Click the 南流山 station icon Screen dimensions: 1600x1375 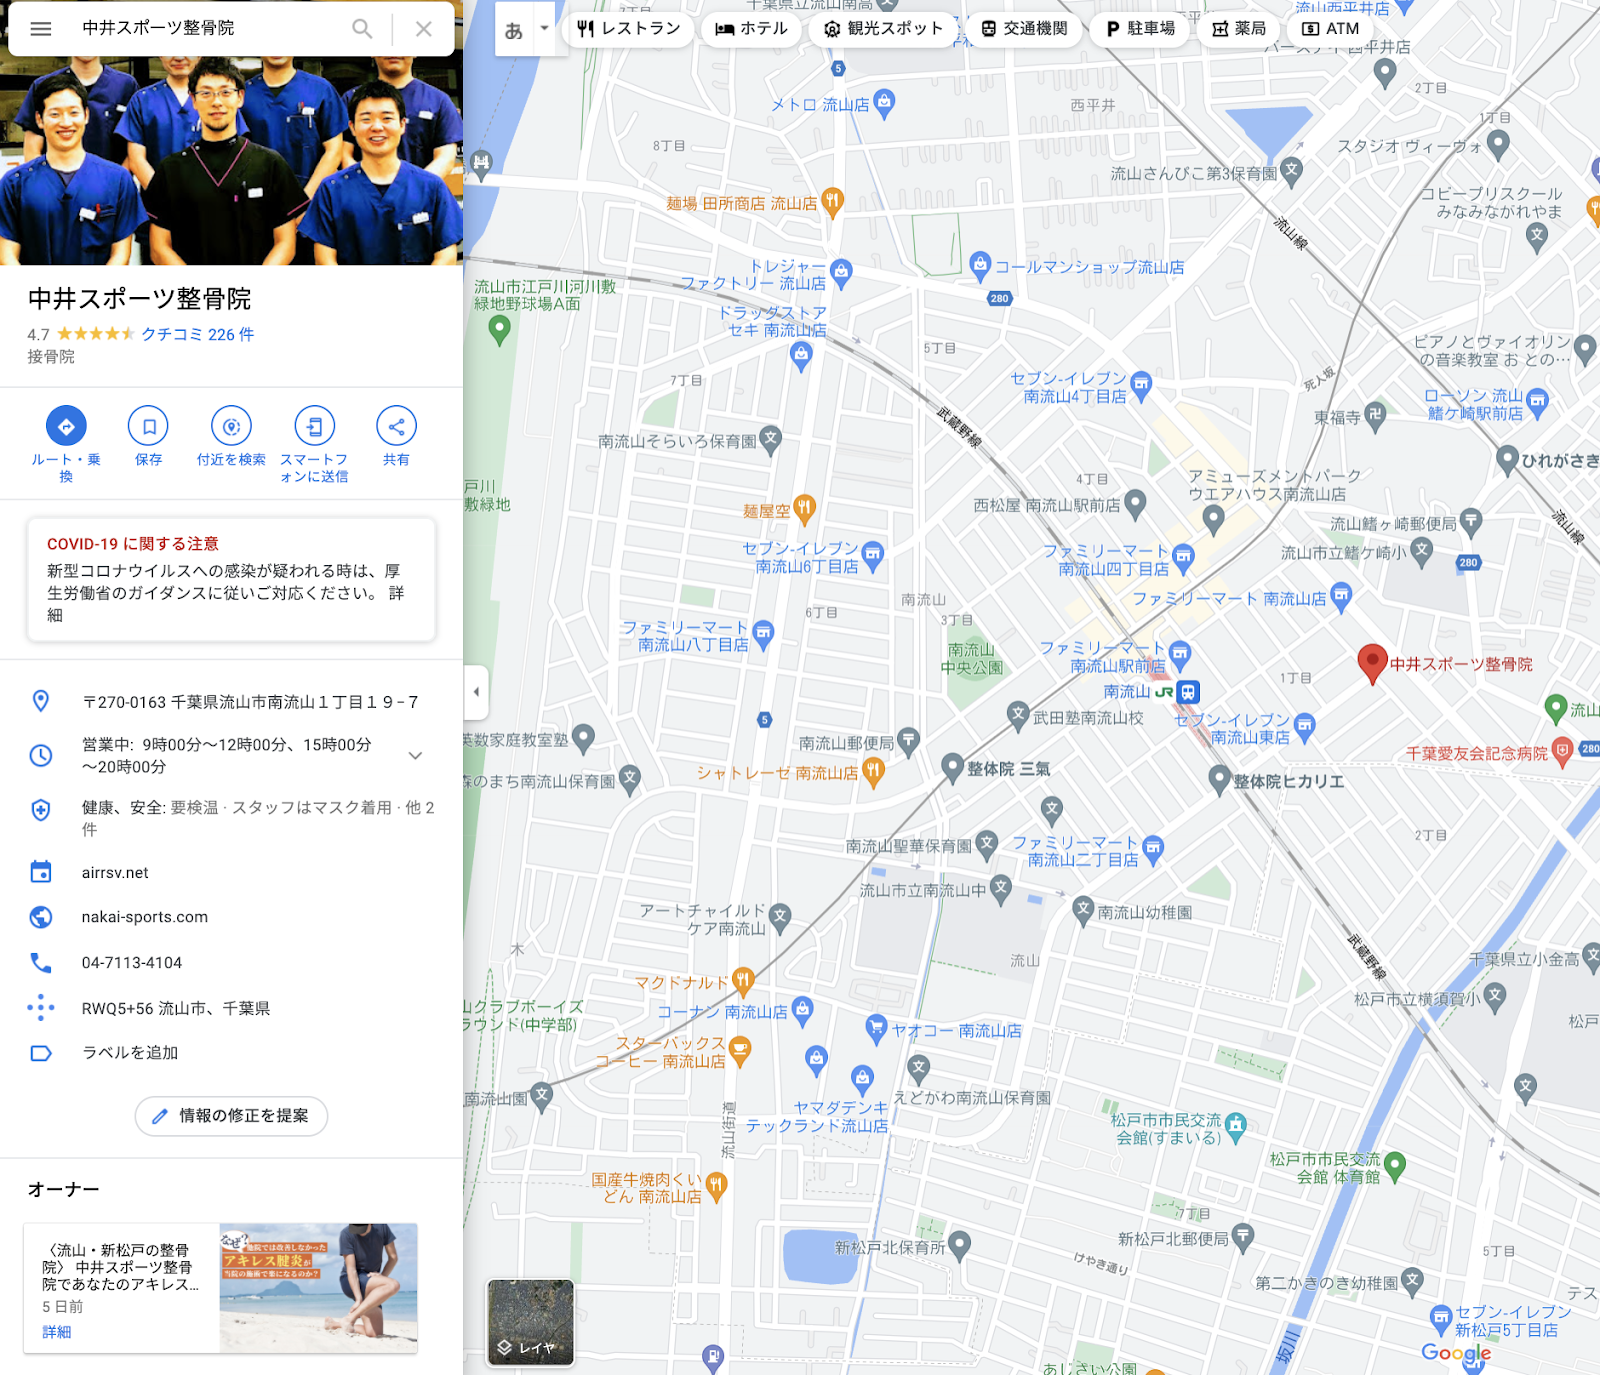click(1187, 692)
